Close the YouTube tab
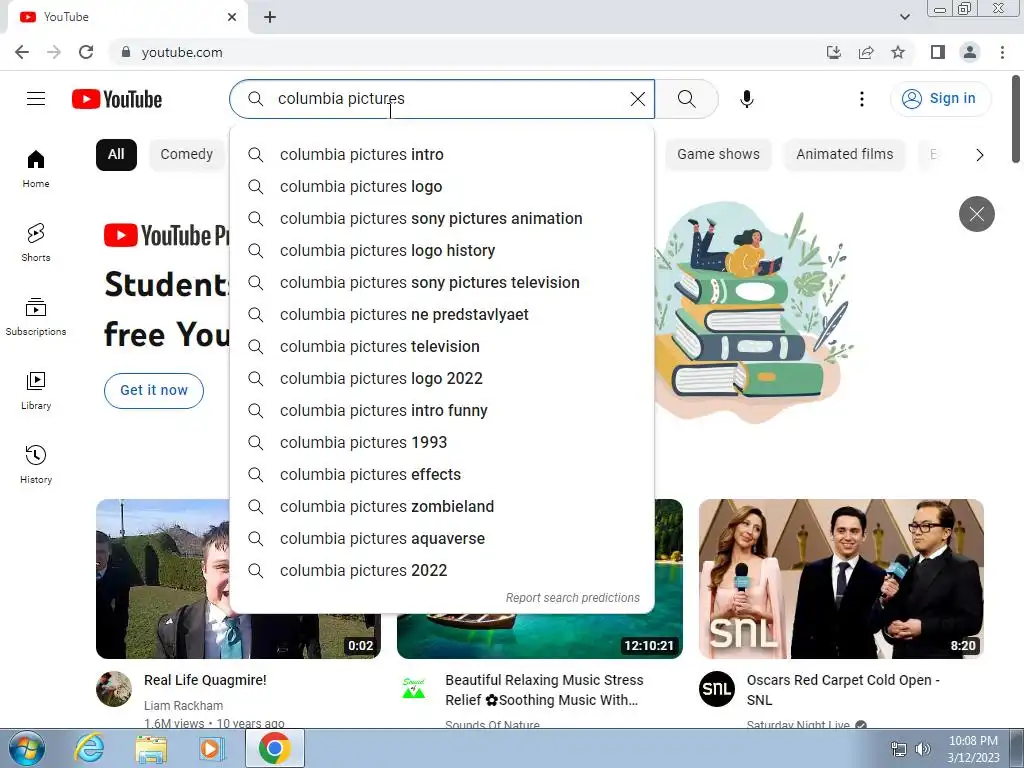Viewport: 1024px width, 768px height. click(232, 17)
